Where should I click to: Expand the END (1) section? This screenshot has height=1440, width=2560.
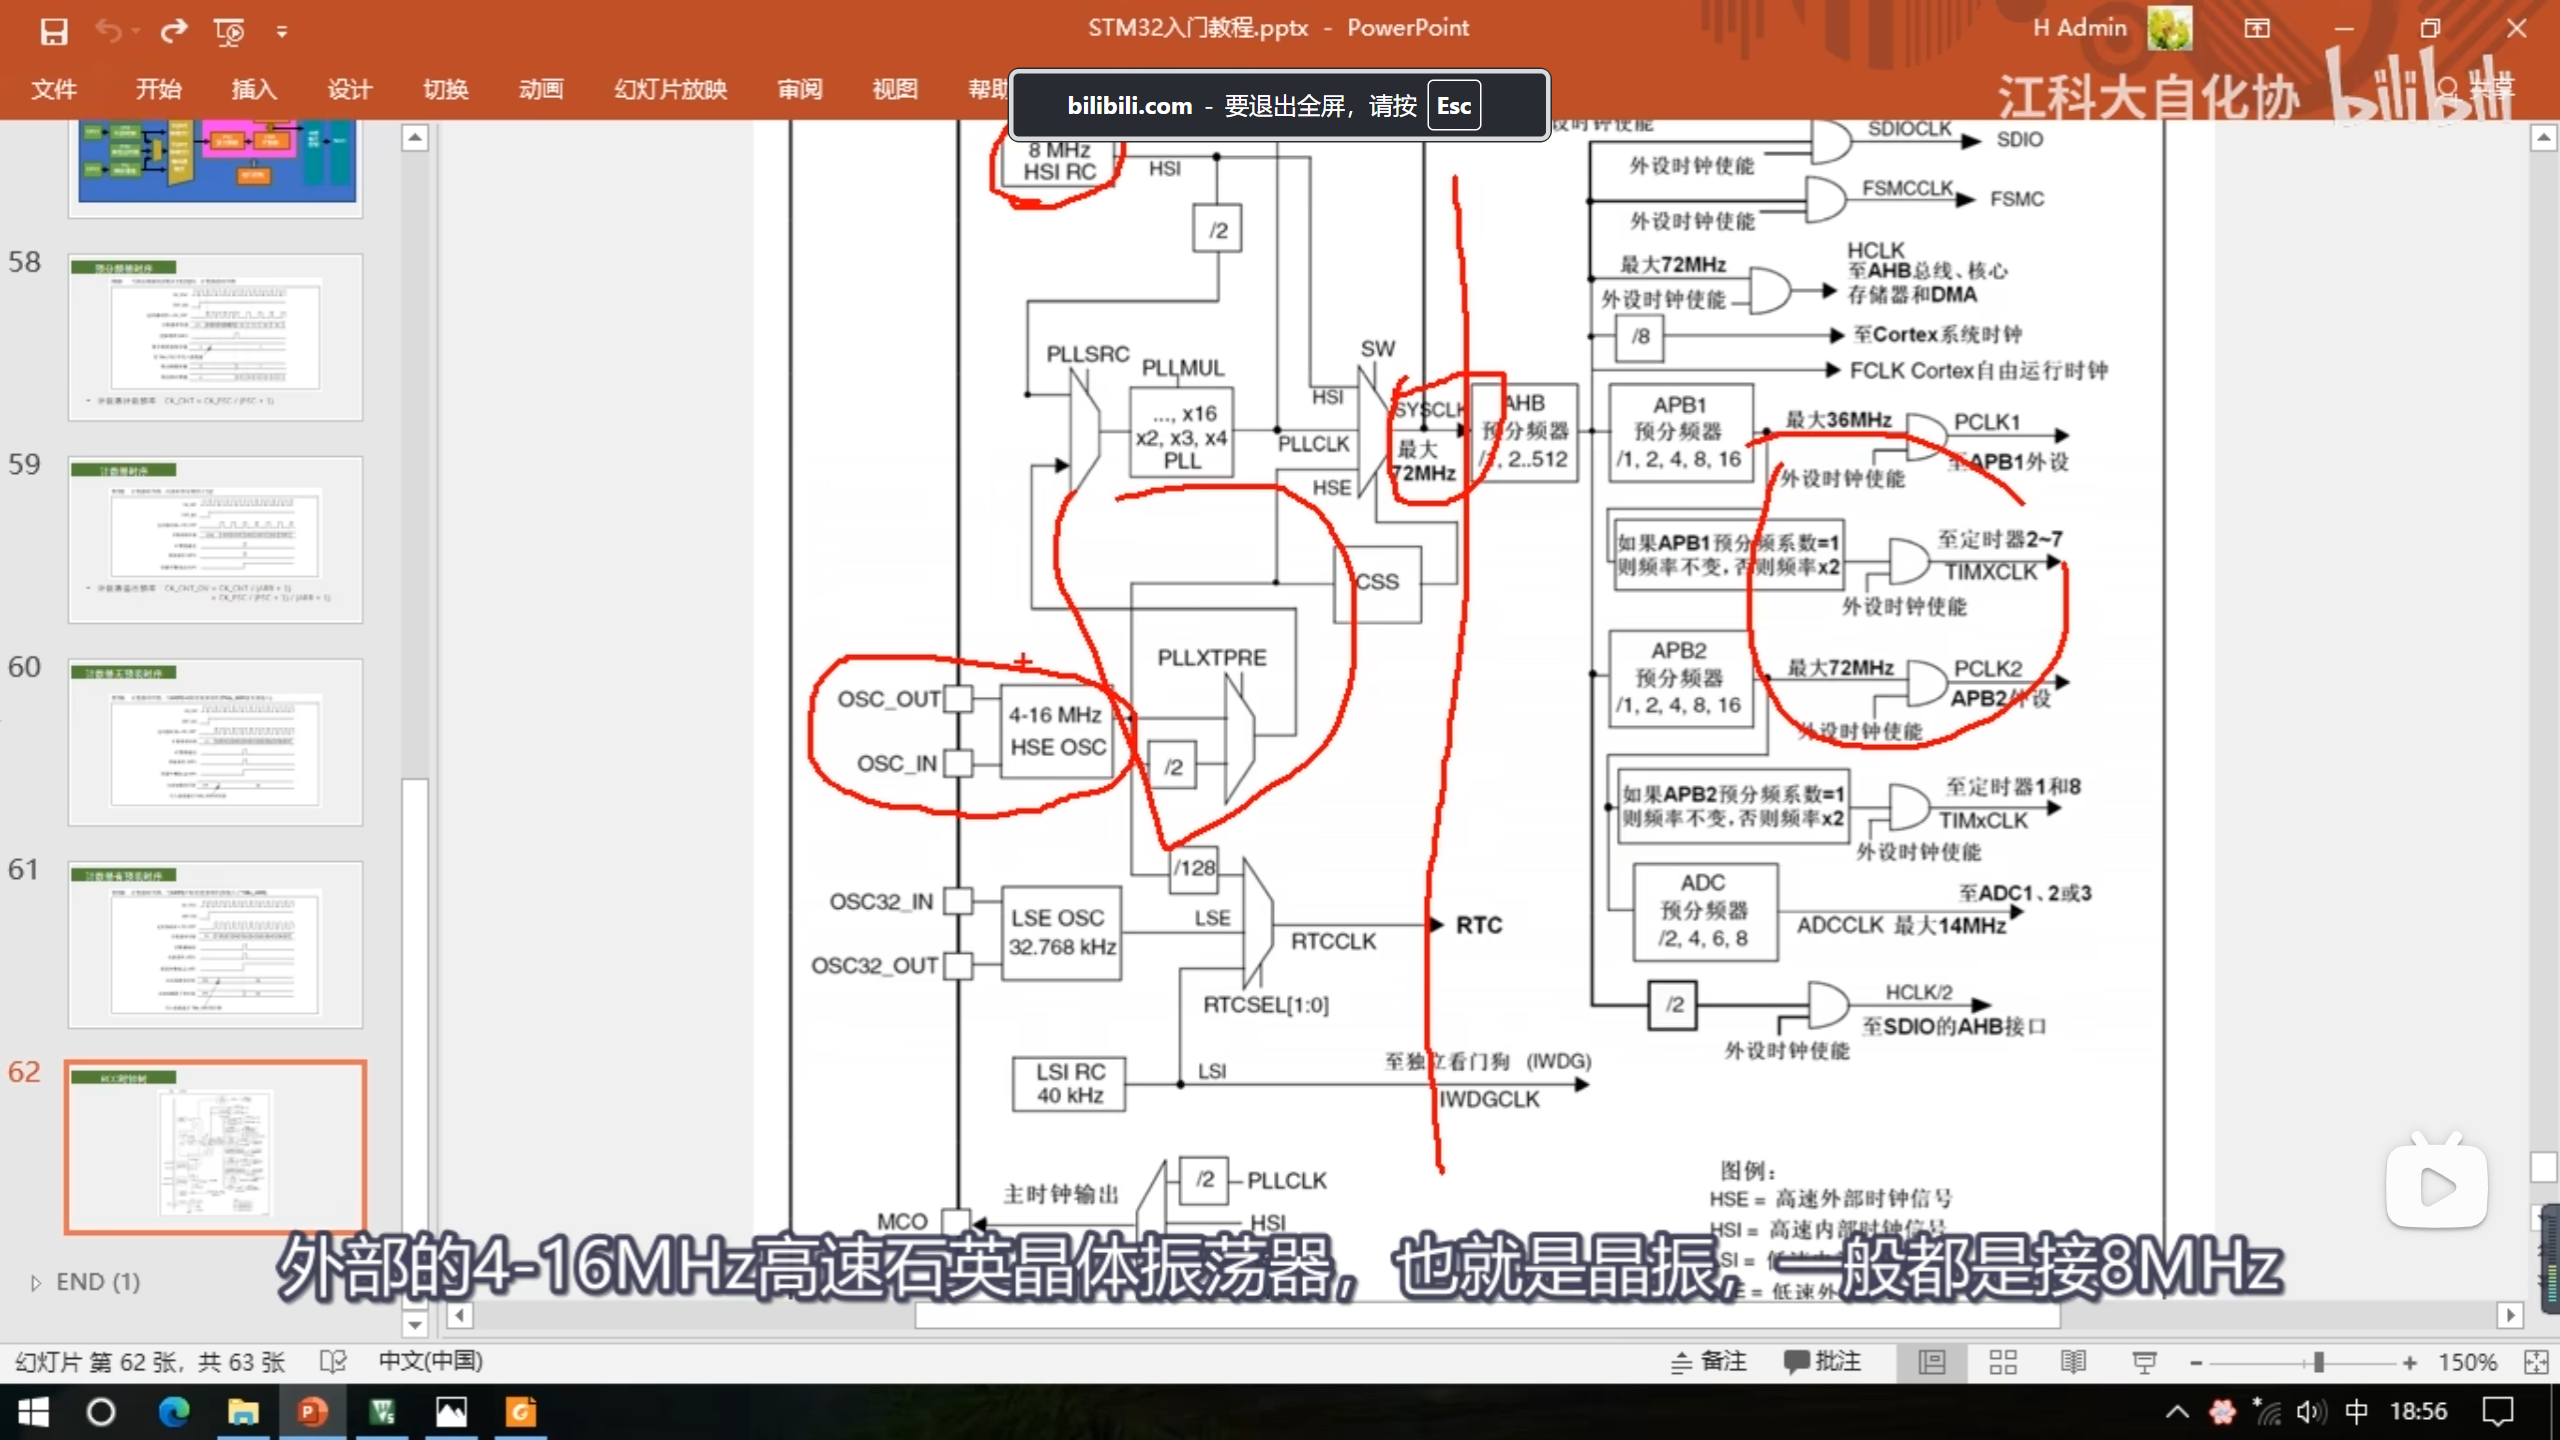[x=36, y=1283]
